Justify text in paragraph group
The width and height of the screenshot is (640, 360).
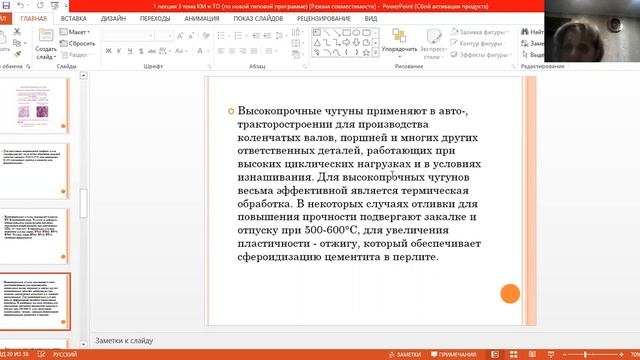(254, 51)
